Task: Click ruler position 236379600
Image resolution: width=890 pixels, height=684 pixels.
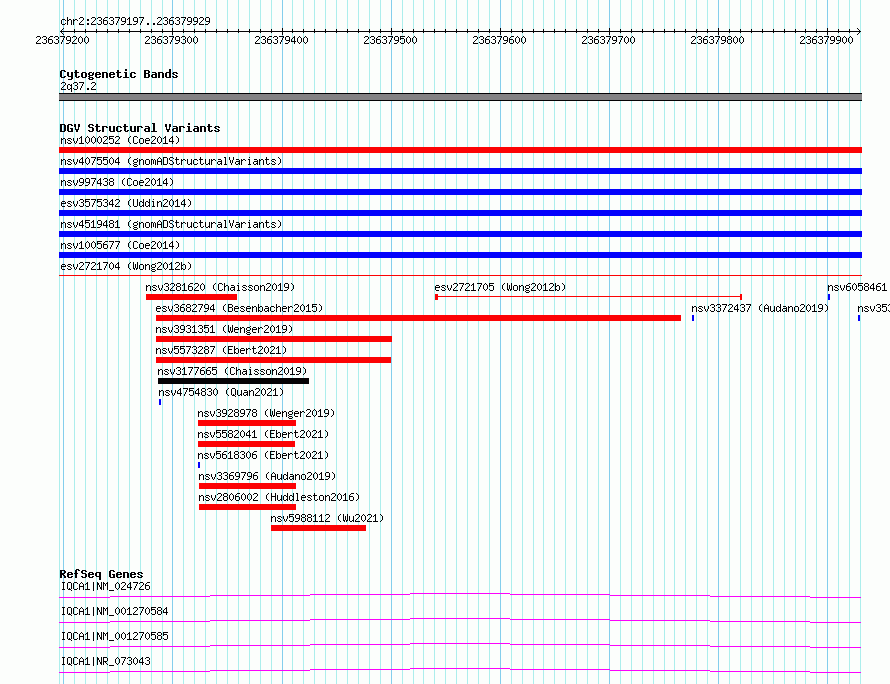Action: (499, 40)
